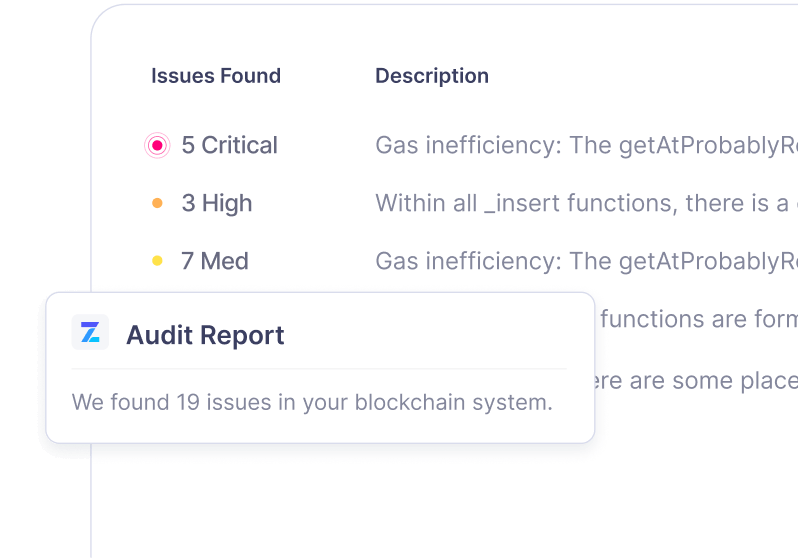Click the orange High severity dot

157,203
